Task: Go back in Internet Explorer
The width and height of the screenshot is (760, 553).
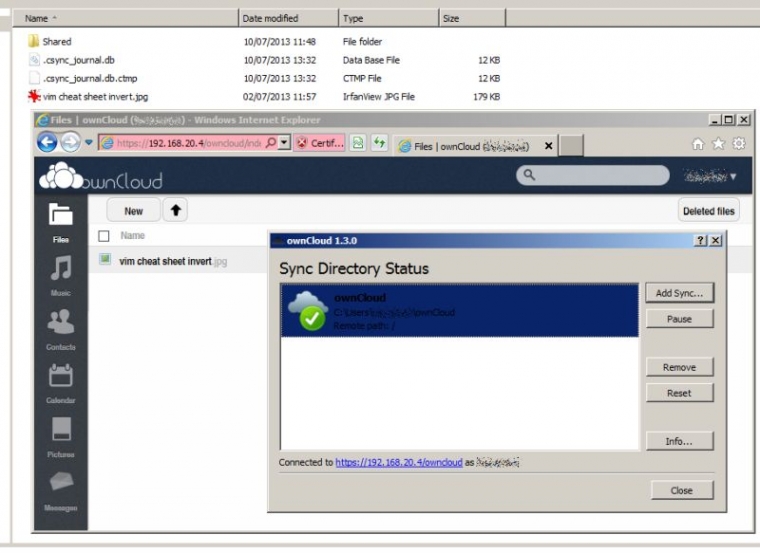Action: tap(47, 142)
